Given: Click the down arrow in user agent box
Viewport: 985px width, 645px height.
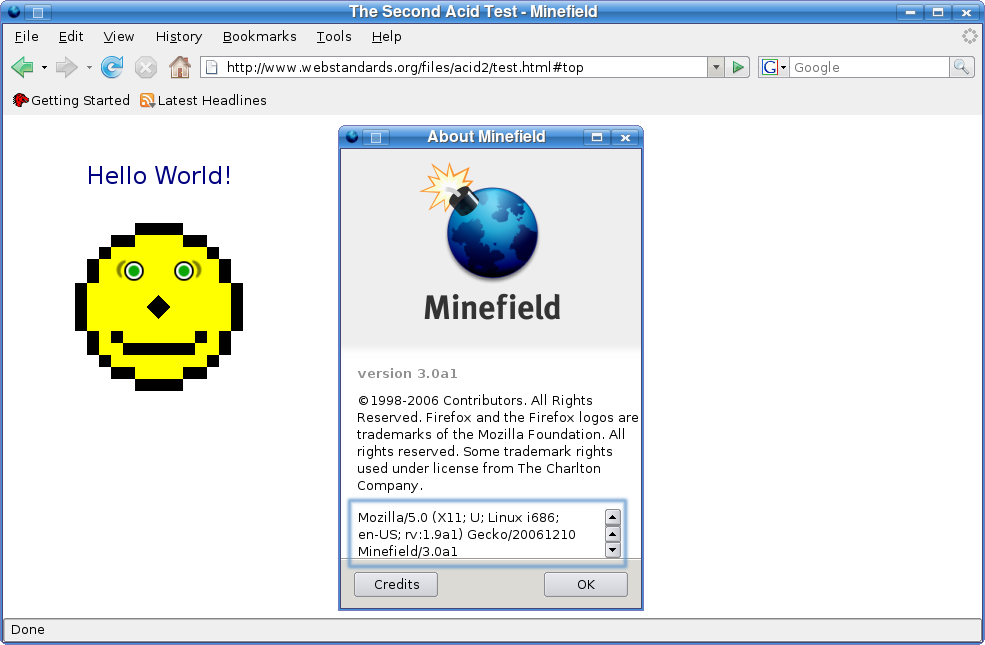Looking at the screenshot, I should (x=612, y=550).
